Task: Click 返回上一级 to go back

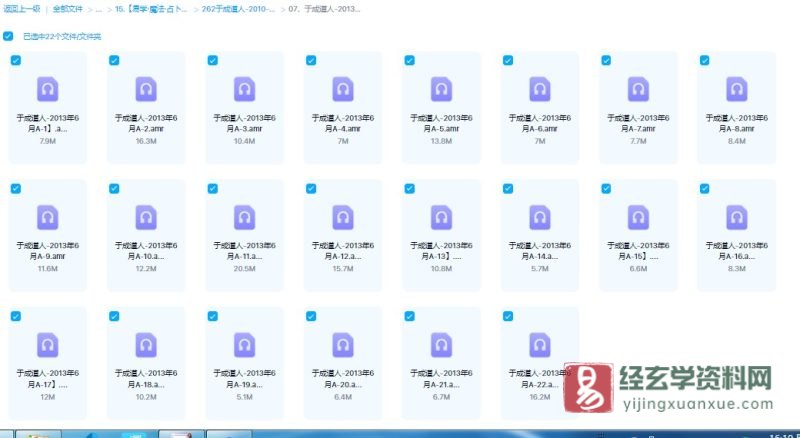Action: click(21, 8)
